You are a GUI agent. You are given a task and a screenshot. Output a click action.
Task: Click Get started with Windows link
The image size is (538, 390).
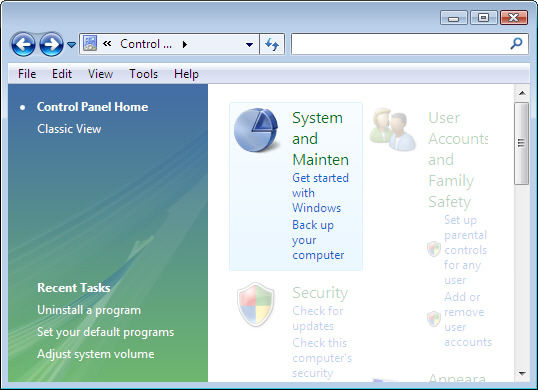320,193
